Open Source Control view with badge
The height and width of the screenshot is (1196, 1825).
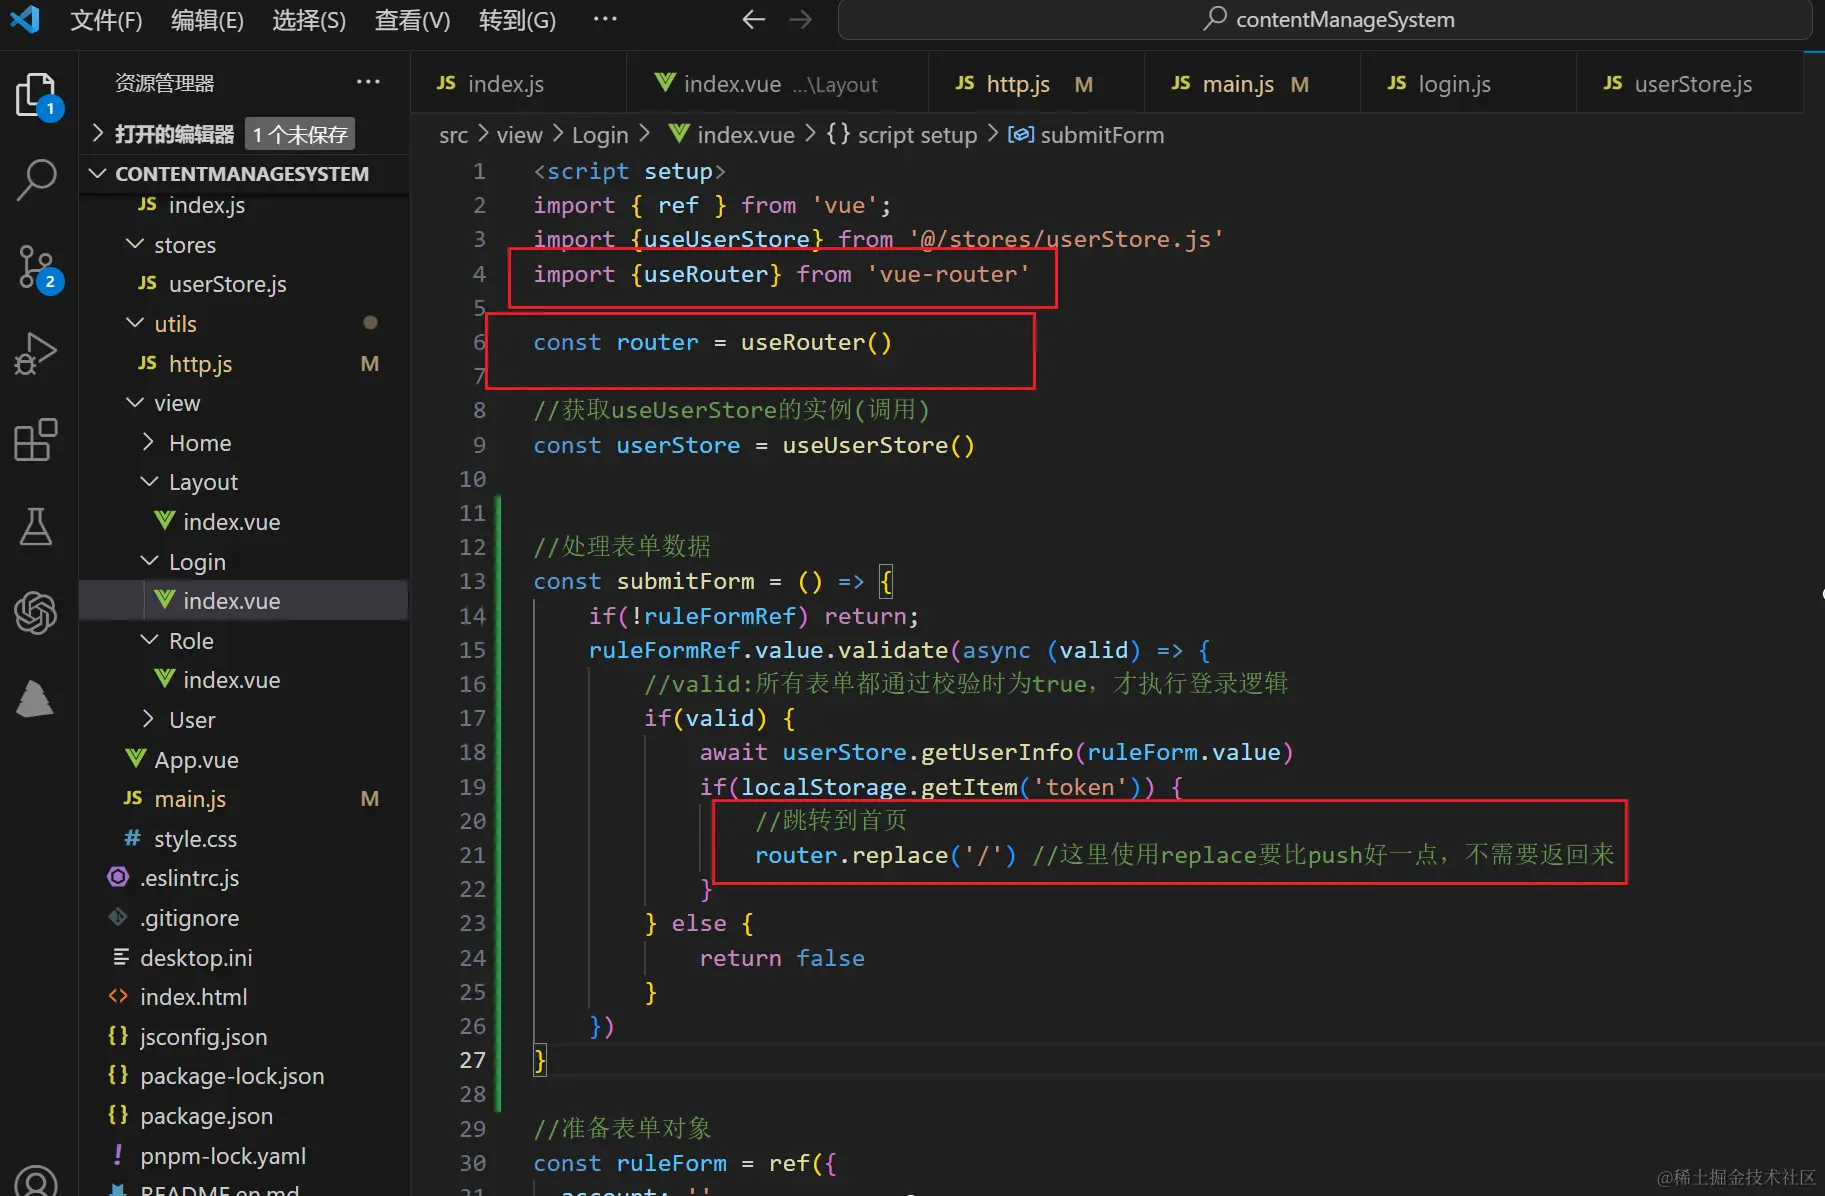click(37, 268)
